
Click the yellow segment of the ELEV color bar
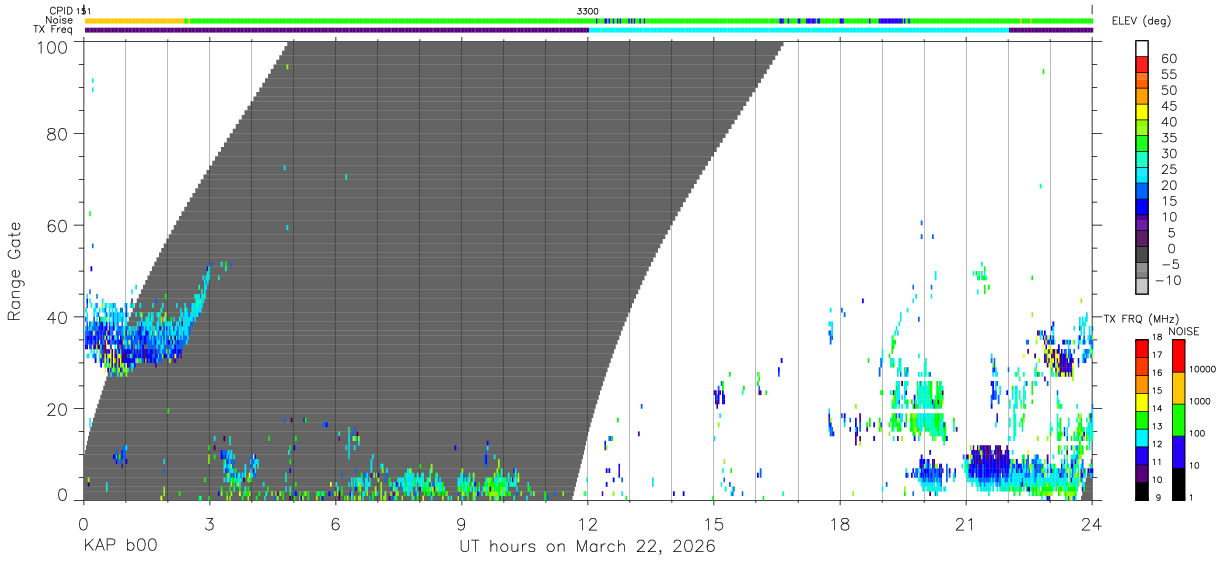(1142, 112)
